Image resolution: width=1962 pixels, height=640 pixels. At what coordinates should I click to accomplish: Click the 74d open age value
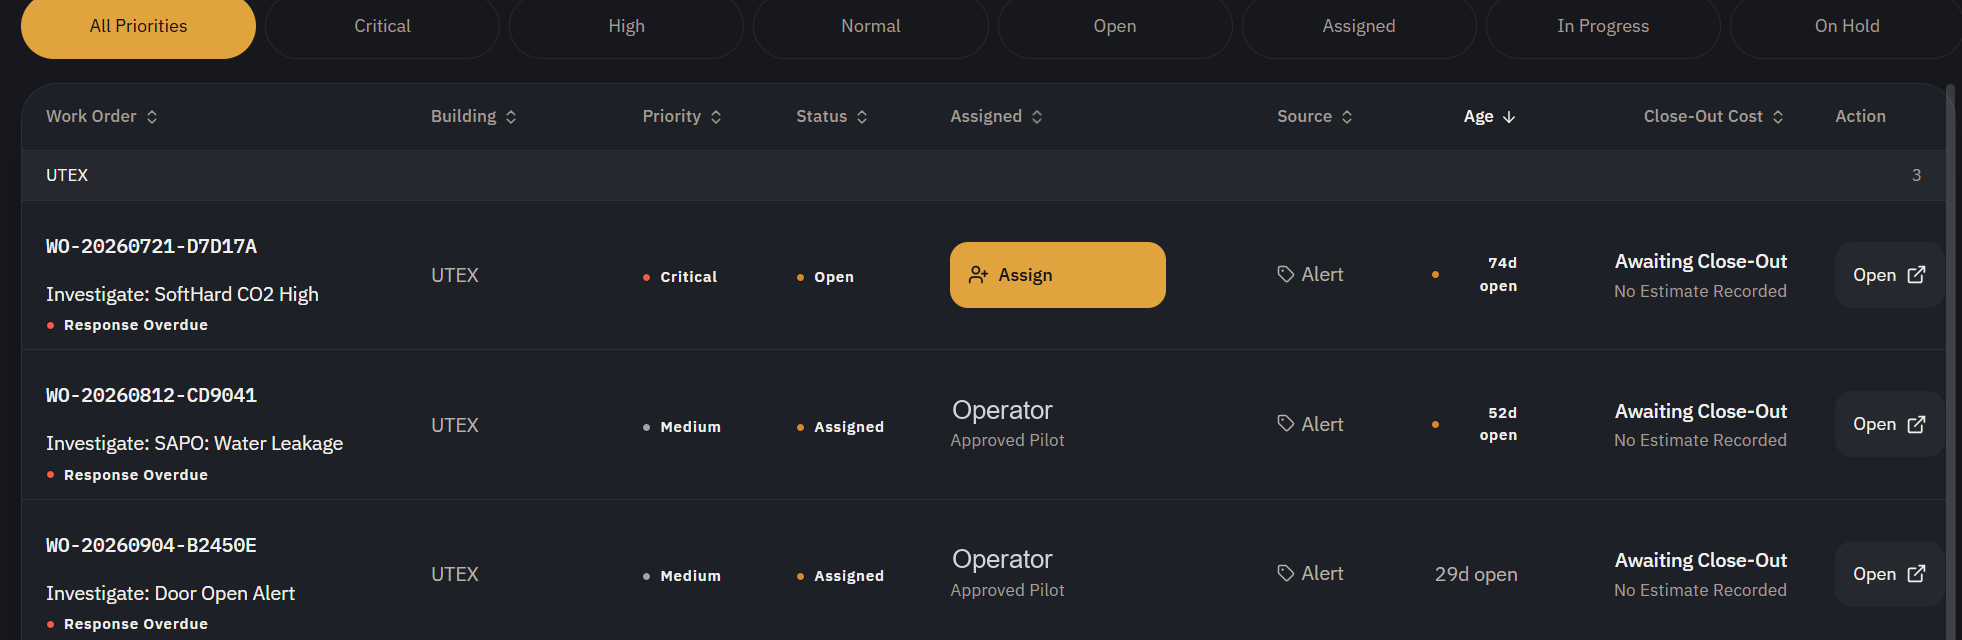[1498, 275]
